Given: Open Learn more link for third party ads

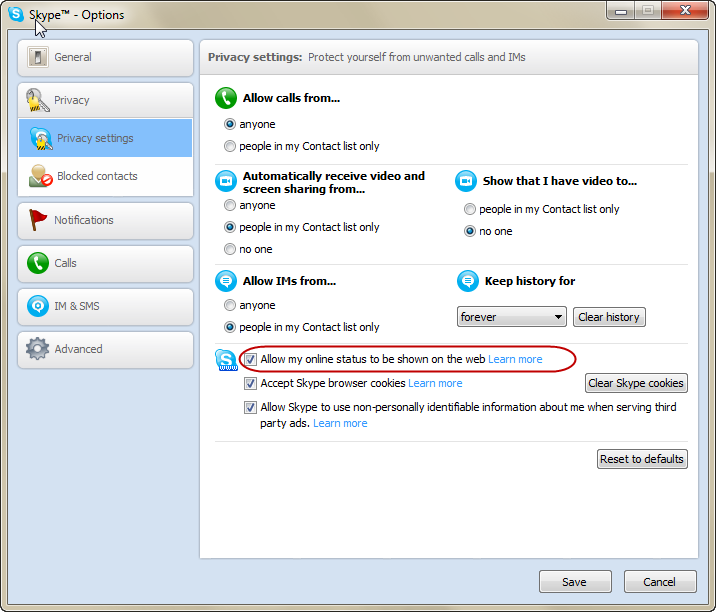Looking at the screenshot, I should tap(340, 423).
